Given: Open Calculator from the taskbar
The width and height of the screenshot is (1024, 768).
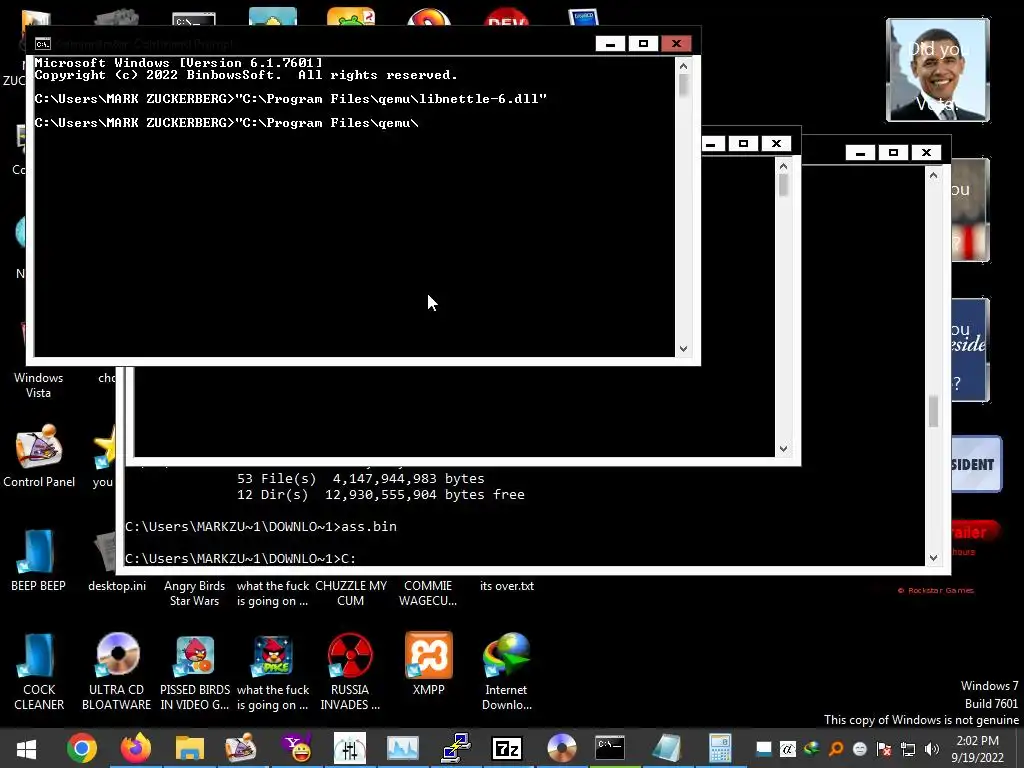Looking at the screenshot, I should pyautogui.click(x=720, y=748).
